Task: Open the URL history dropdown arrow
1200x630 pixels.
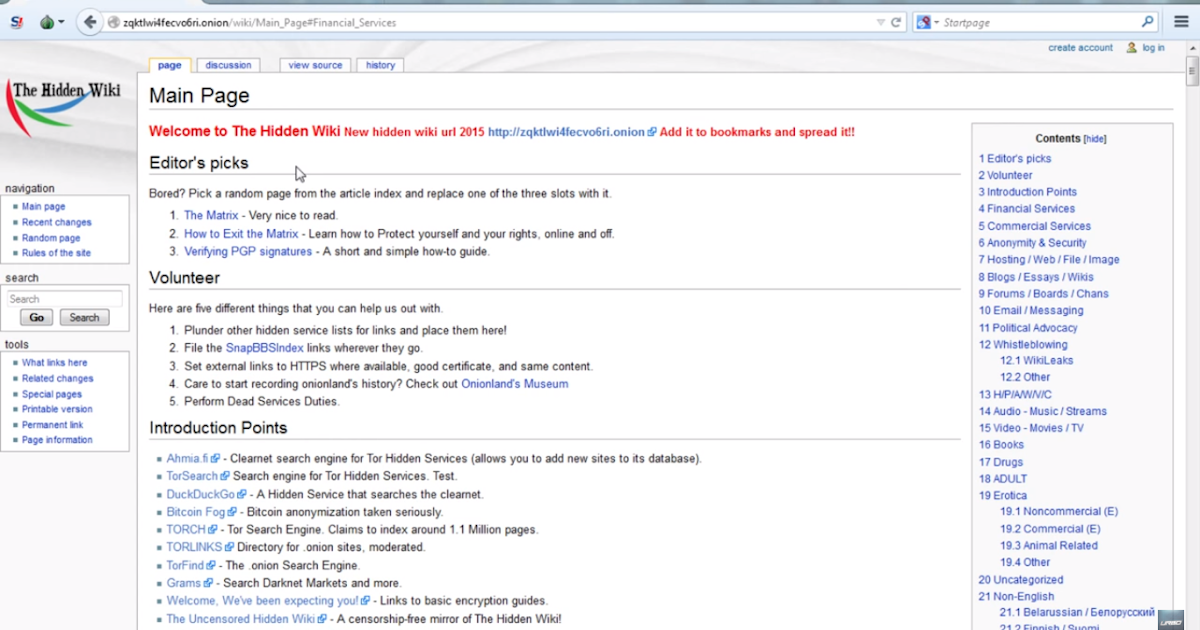Action: [x=880, y=22]
